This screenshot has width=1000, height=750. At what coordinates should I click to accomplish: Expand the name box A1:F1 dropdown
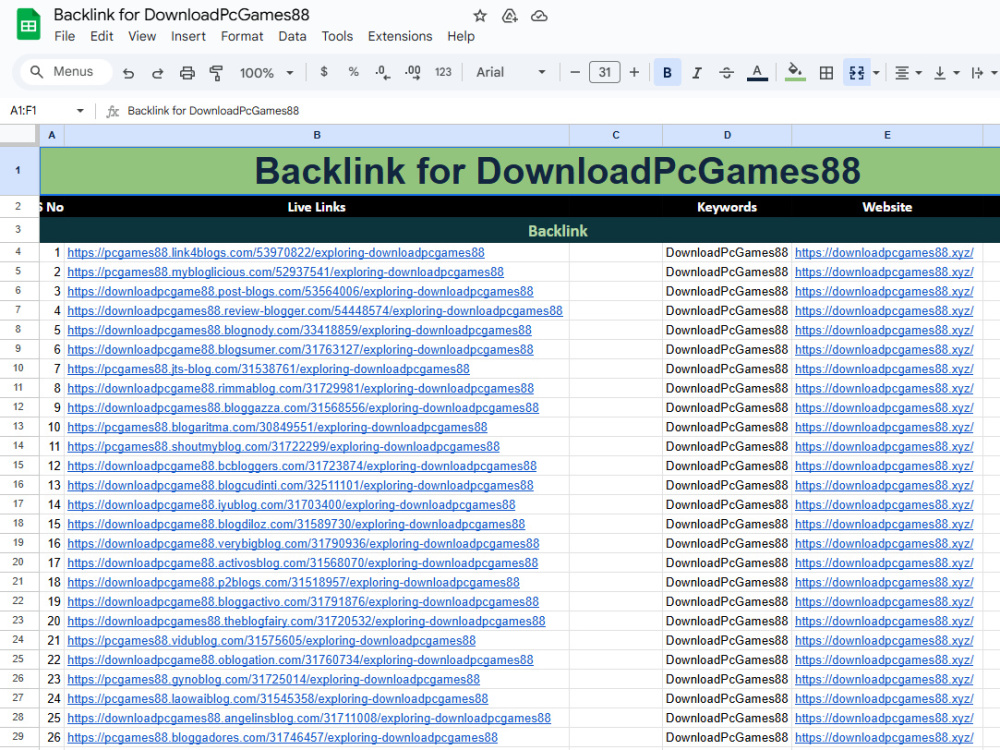pyautogui.click(x=80, y=110)
